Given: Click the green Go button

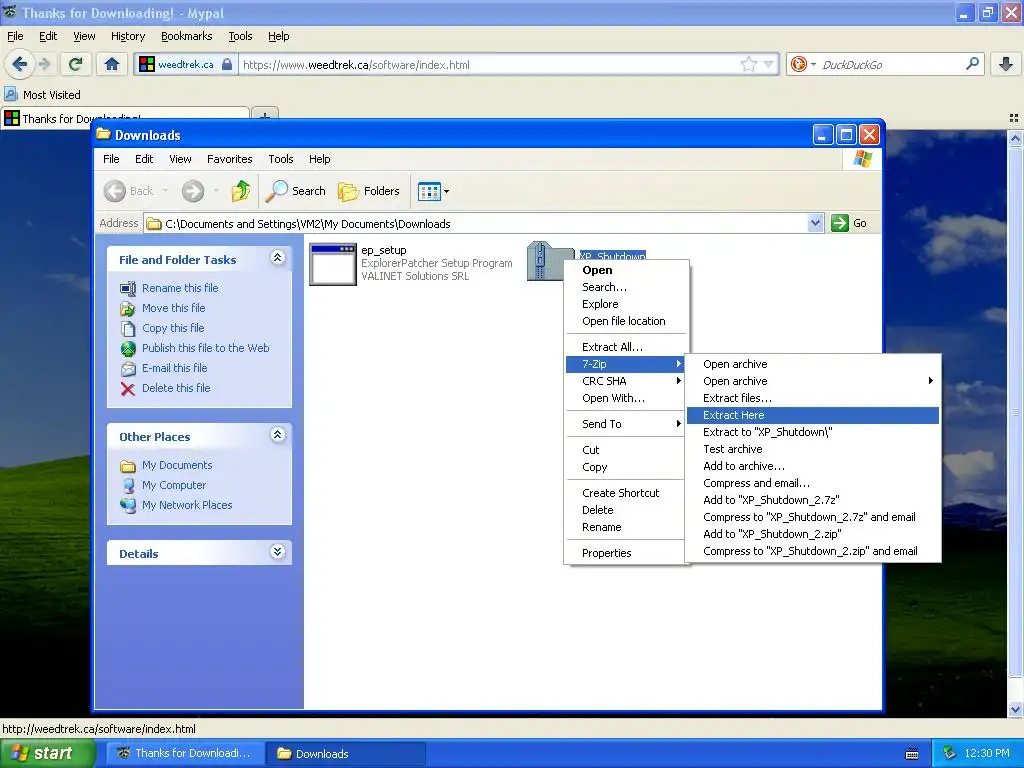Looking at the screenshot, I should pyautogui.click(x=849, y=223).
